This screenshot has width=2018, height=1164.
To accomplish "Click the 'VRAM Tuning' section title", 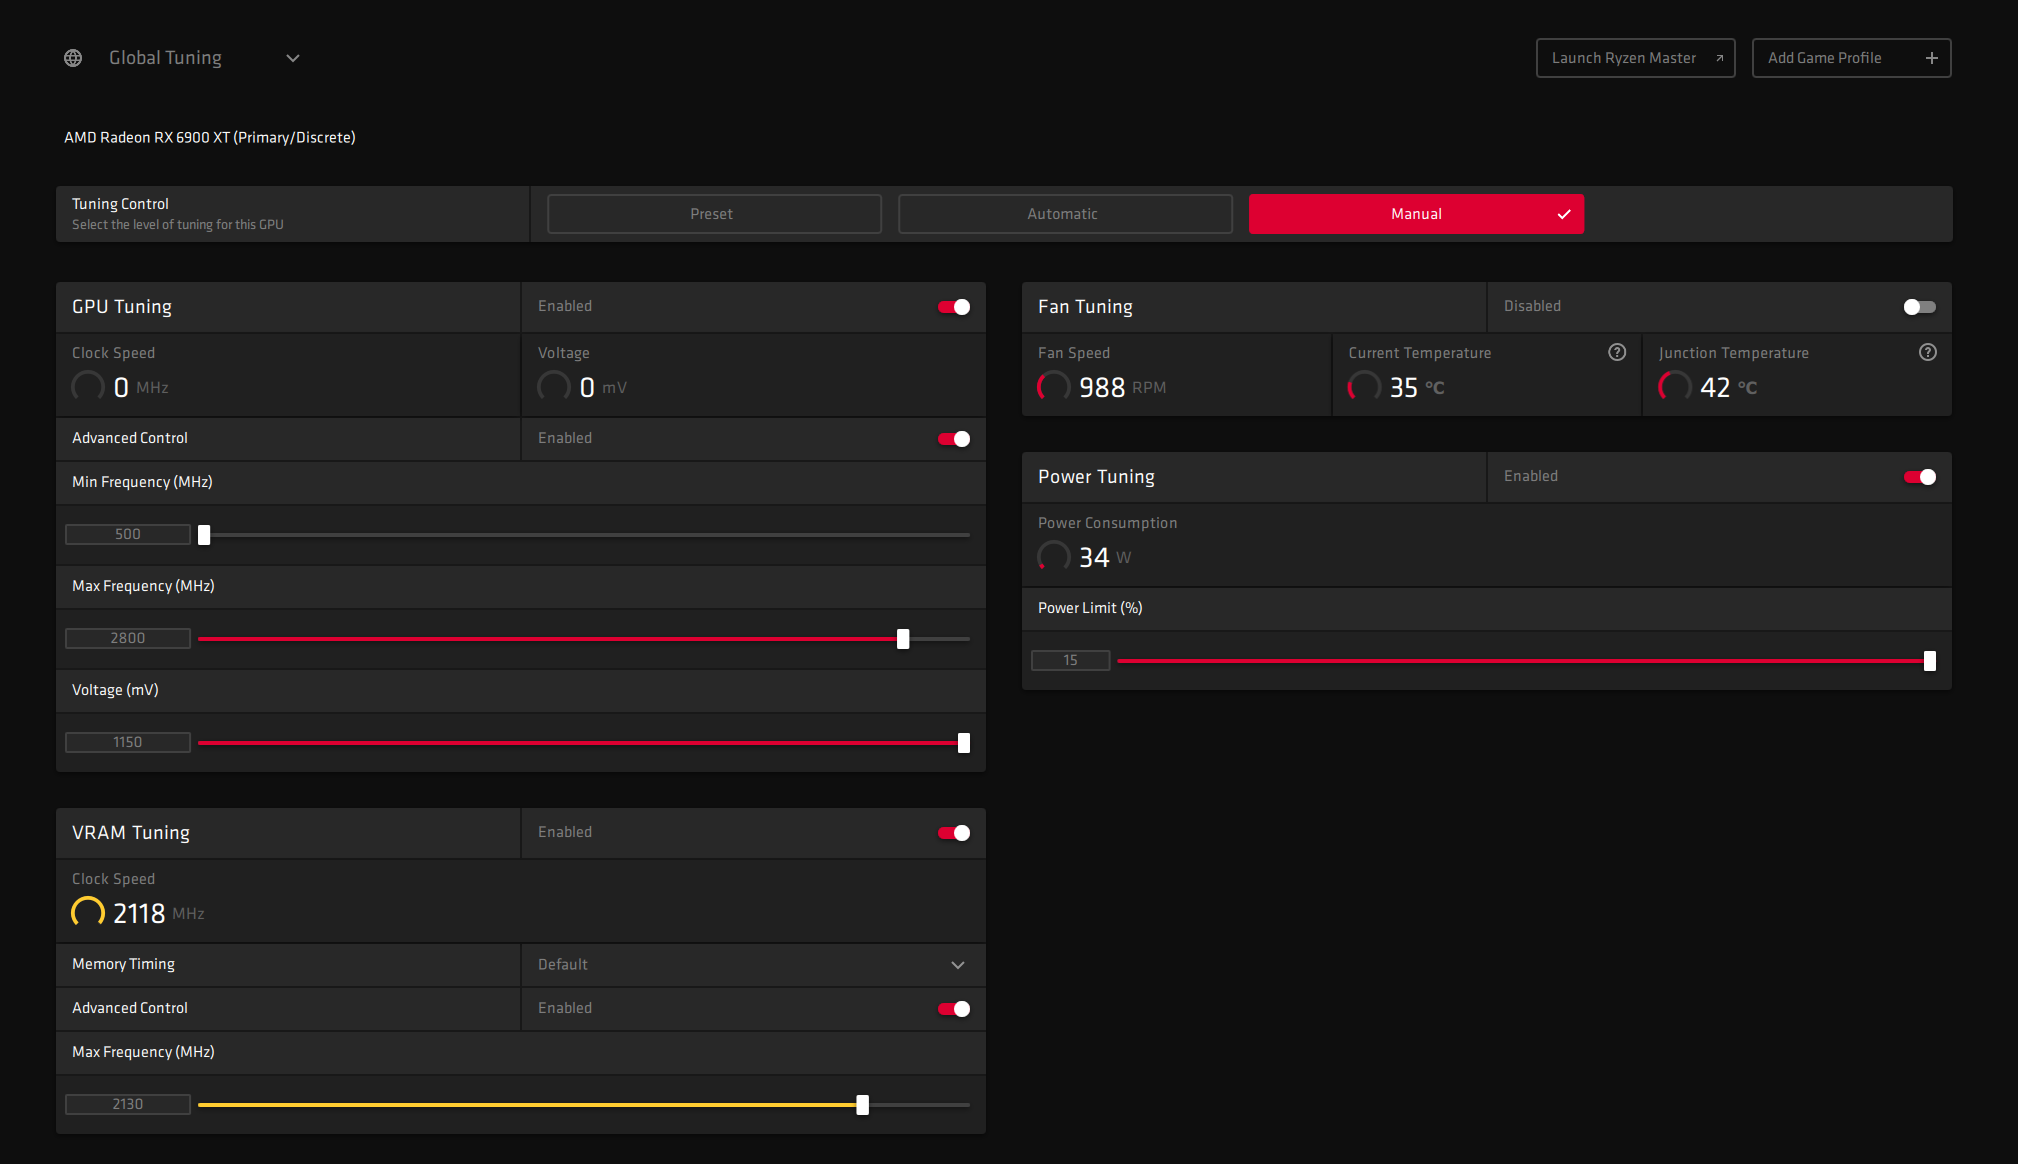I will click(131, 833).
